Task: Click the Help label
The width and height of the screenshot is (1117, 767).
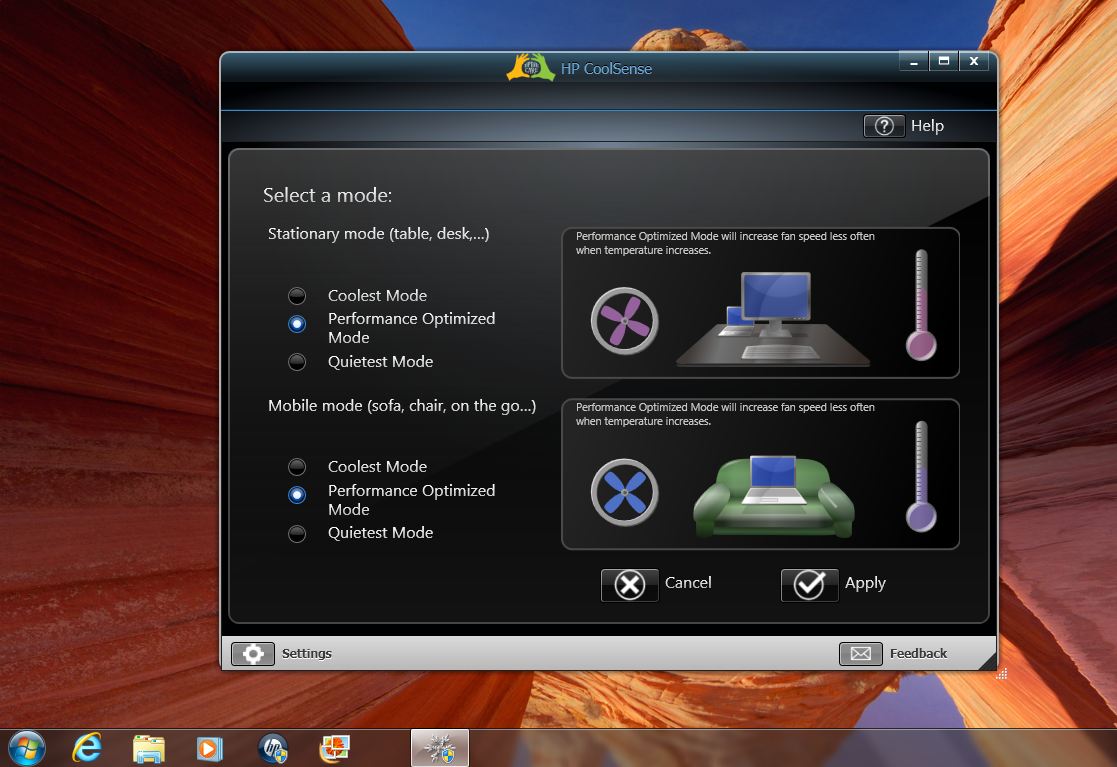Action: click(x=927, y=126)
